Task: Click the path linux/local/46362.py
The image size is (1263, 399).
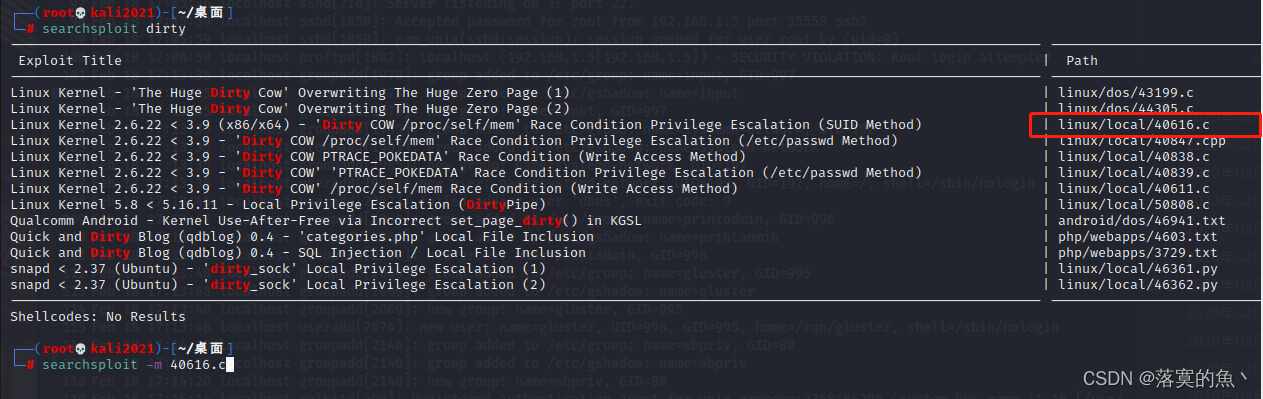Action: (x=1137, y=285)
